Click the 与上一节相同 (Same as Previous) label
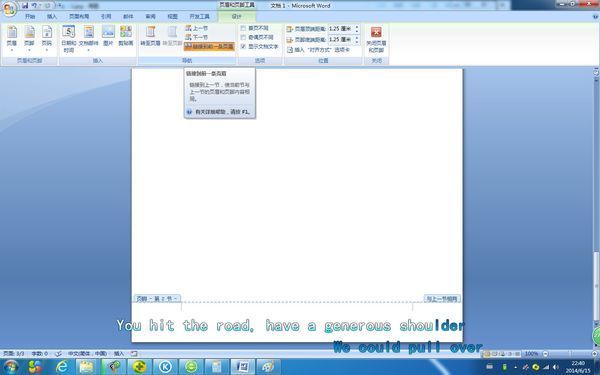Screen dimensions: 600x375 pyautogui.click(x=442, y=299)
